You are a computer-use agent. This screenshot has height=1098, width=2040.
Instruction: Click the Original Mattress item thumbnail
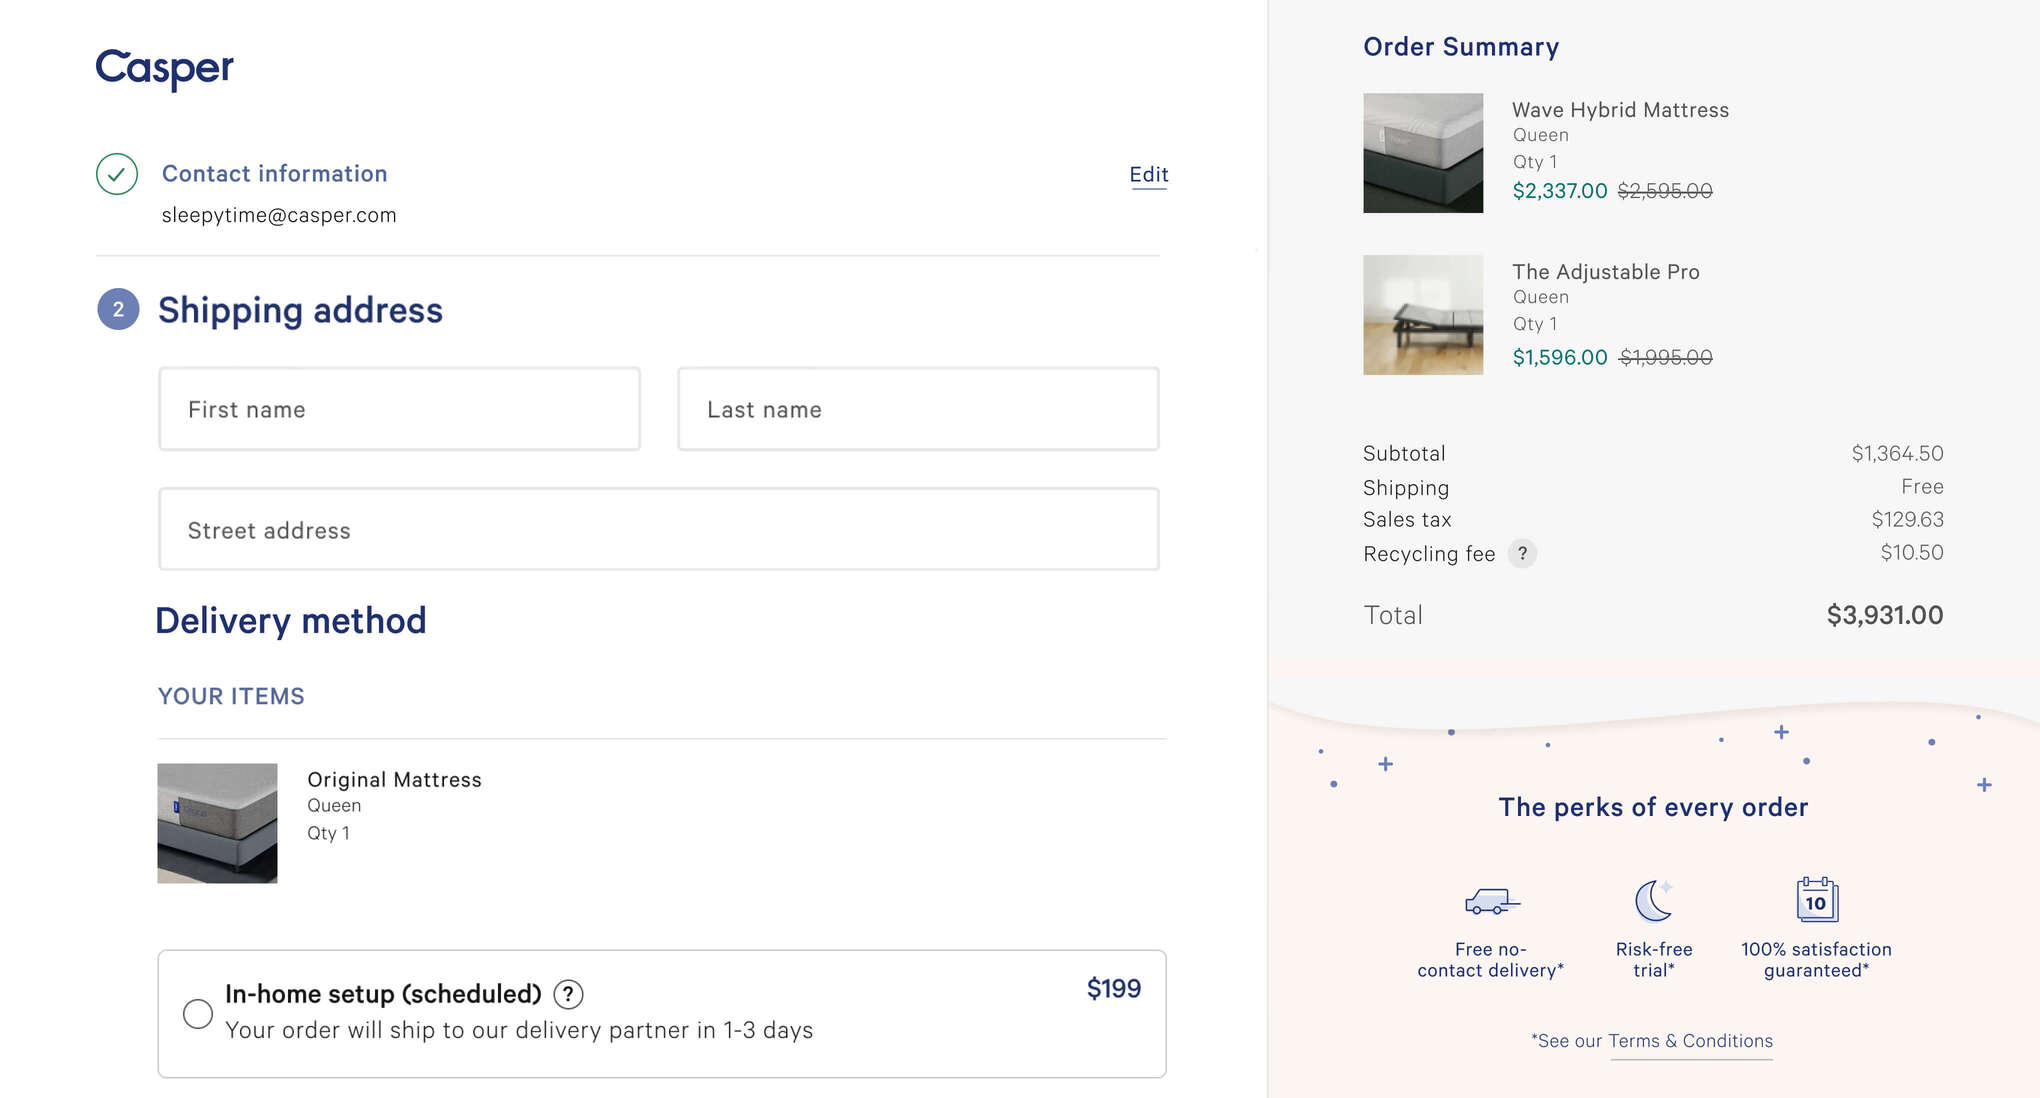pyautogui.click(x=217, y=823)
